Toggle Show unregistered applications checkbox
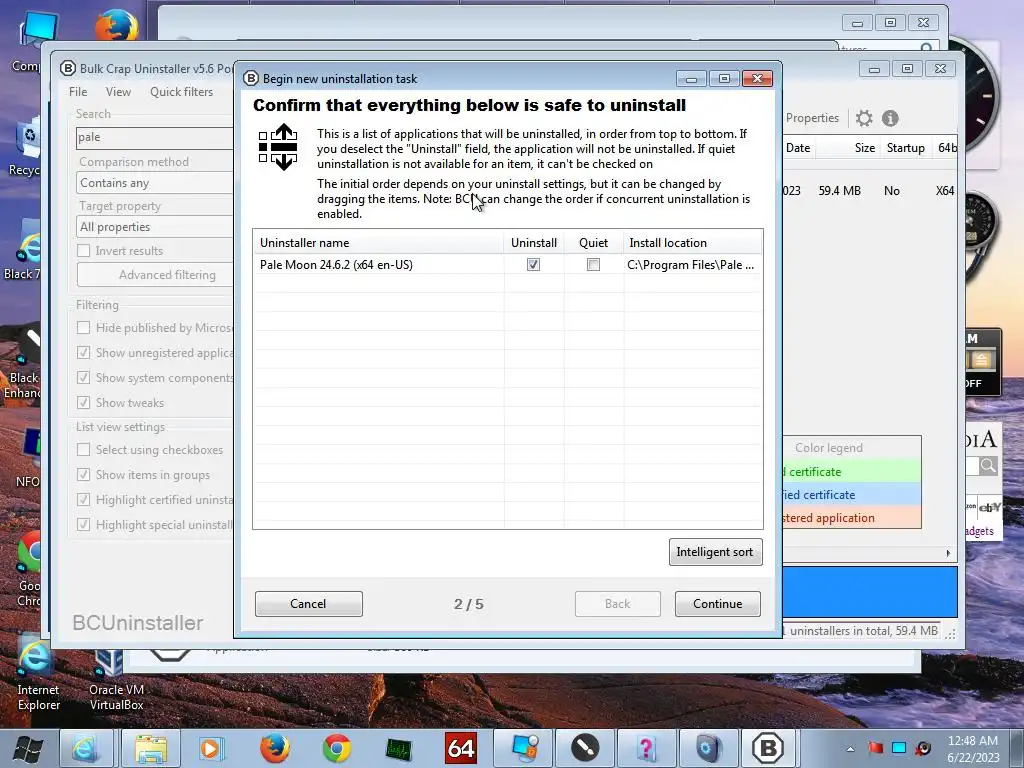 (83, 353)
